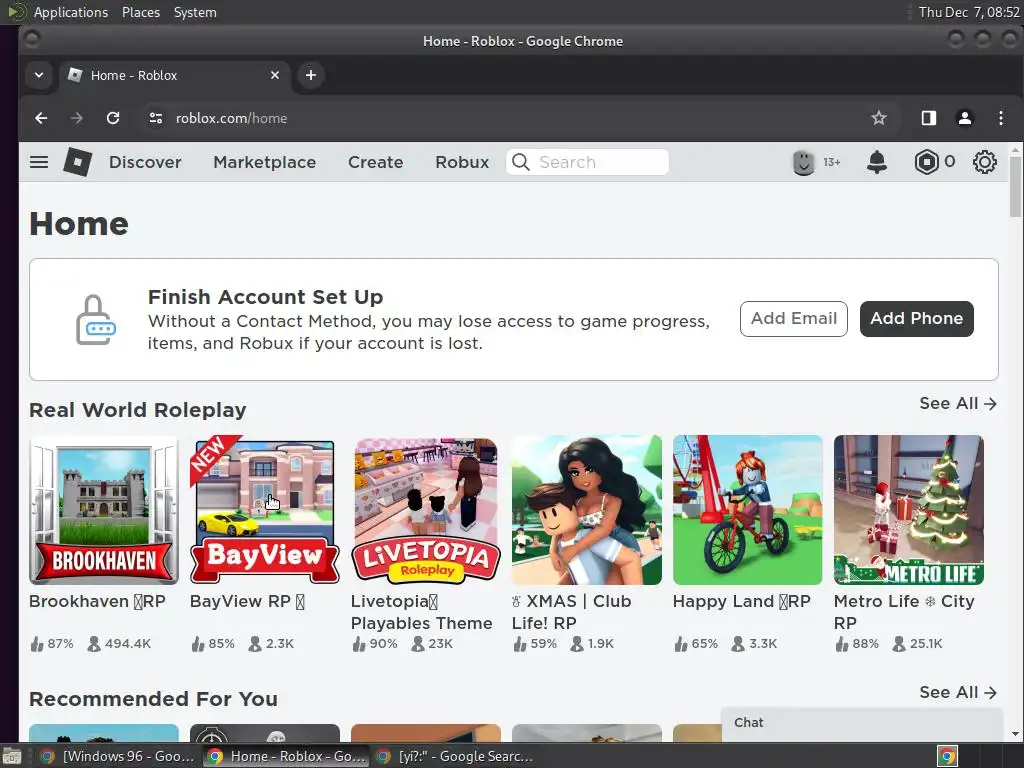Go forward with the browser arrow
This screenshot has height=768, width=1024.
click(x=76, y=118)
